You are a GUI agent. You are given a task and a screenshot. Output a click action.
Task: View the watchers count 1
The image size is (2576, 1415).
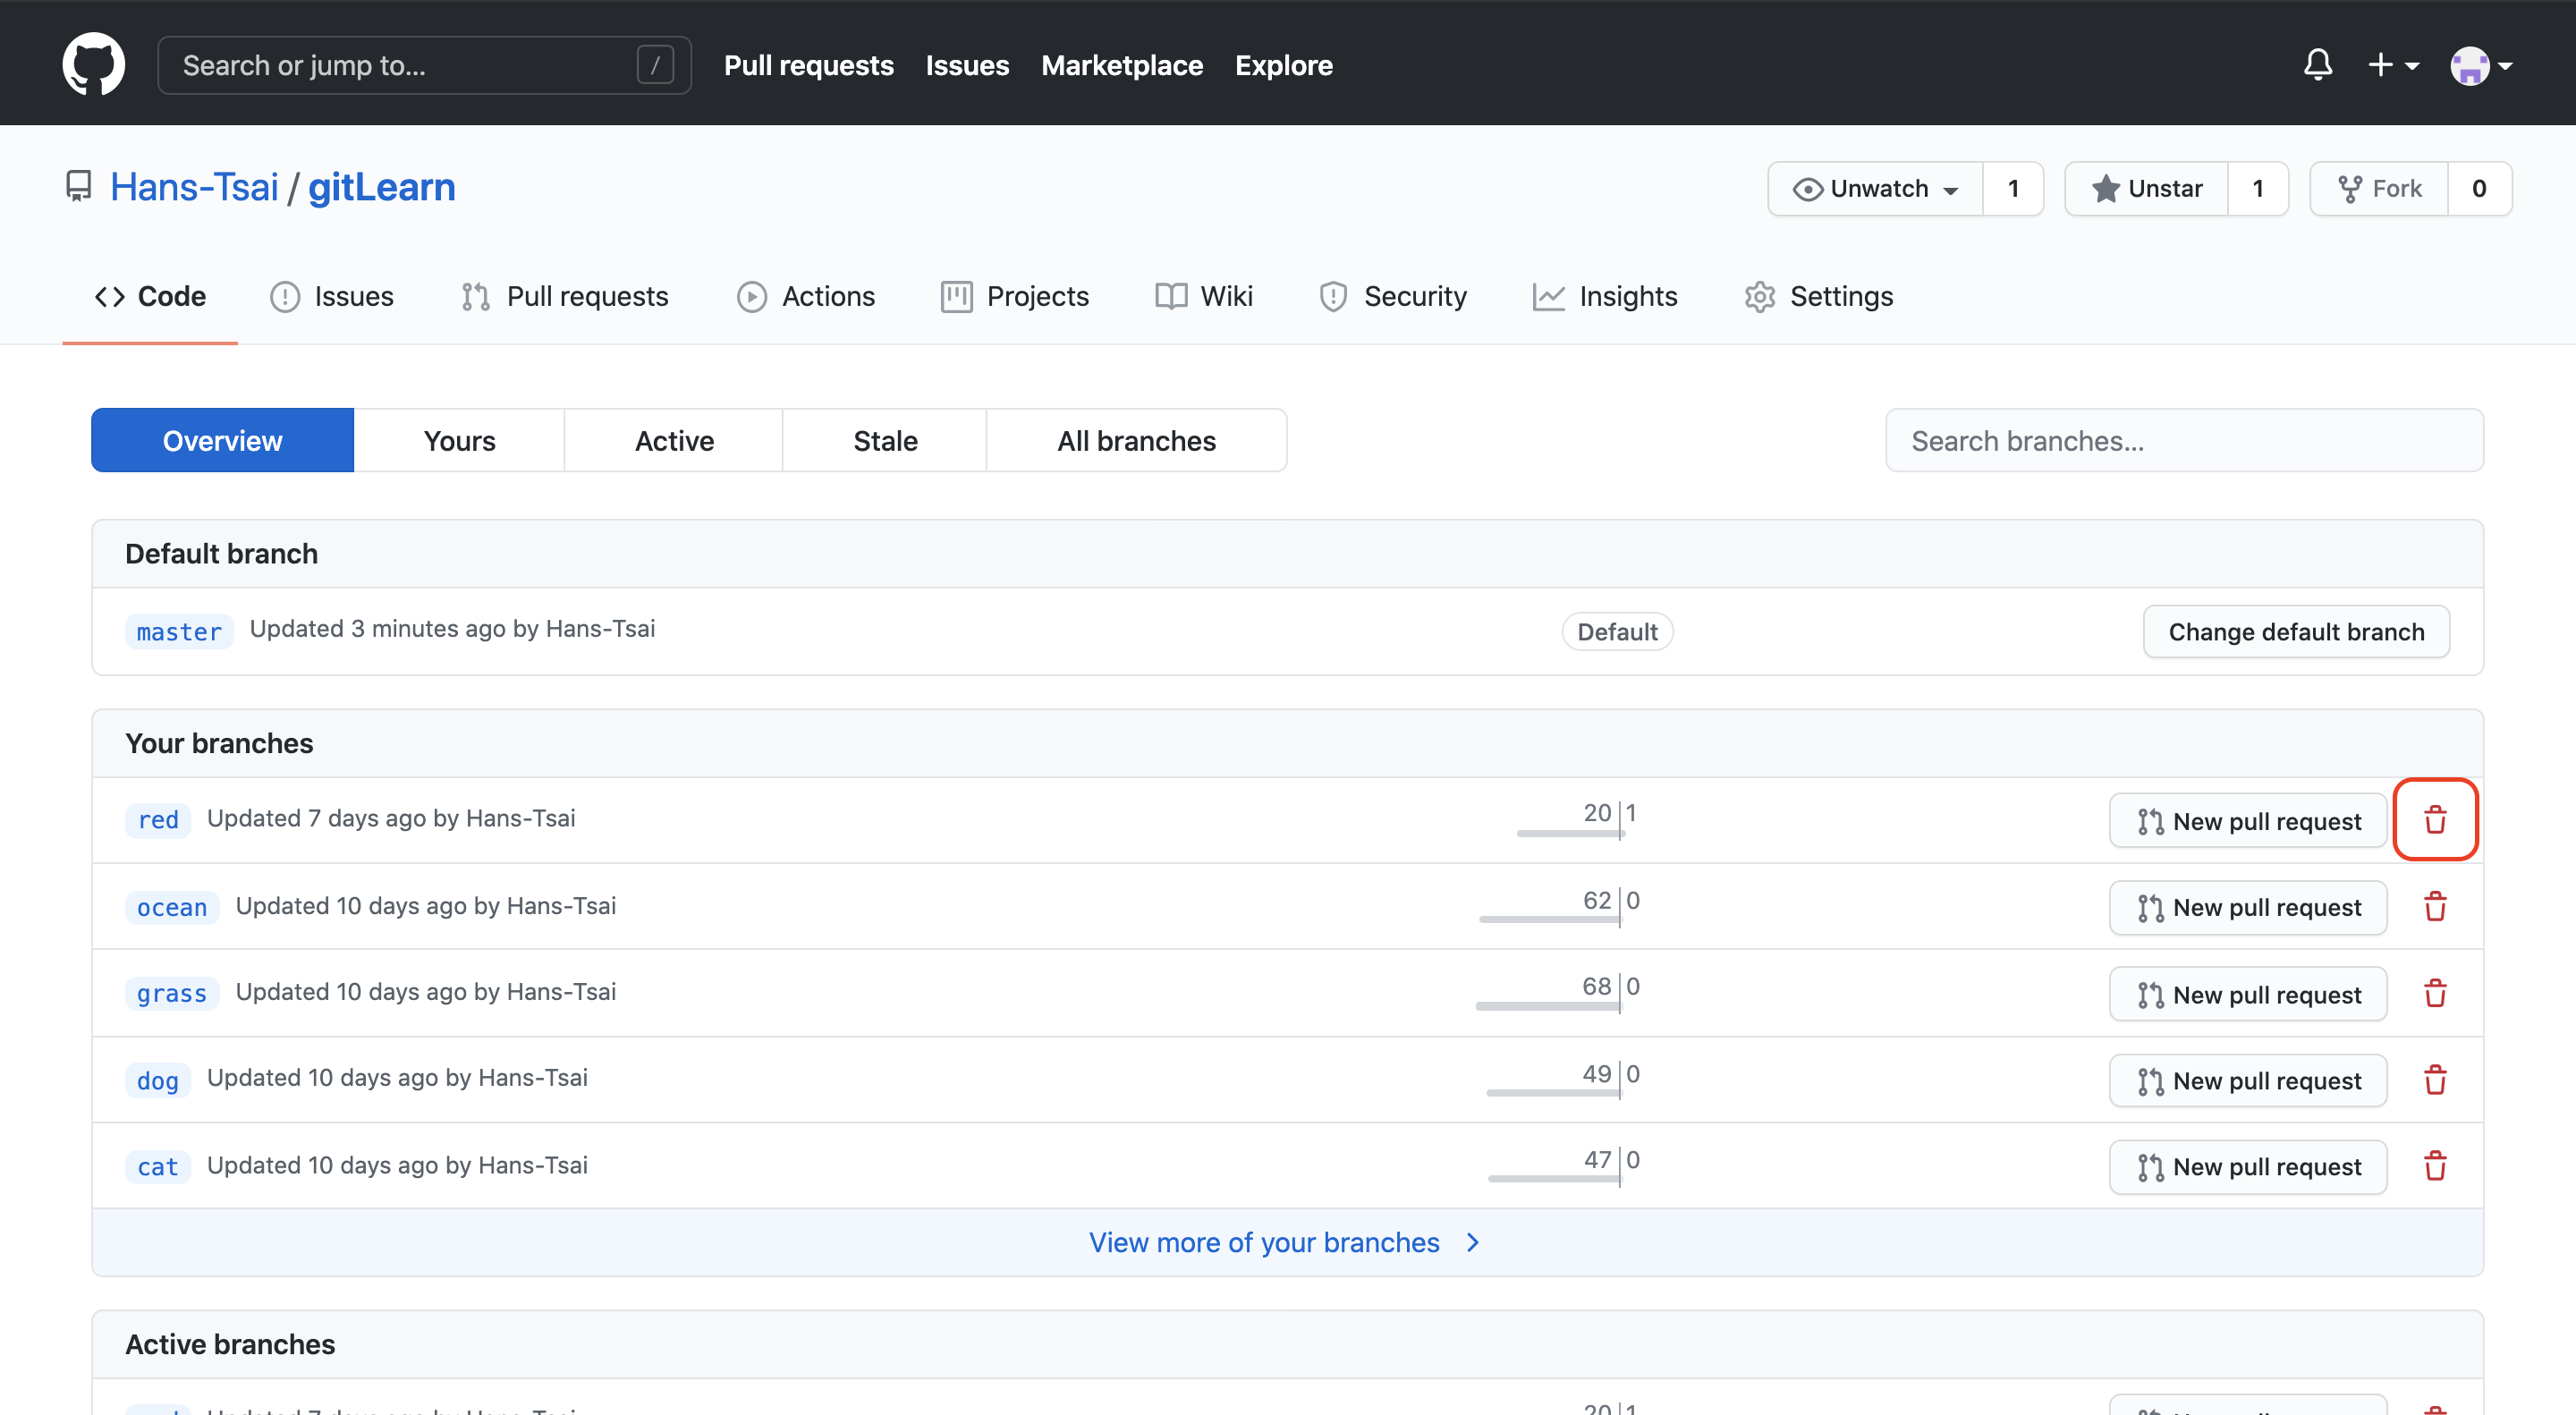(2012, 188)
